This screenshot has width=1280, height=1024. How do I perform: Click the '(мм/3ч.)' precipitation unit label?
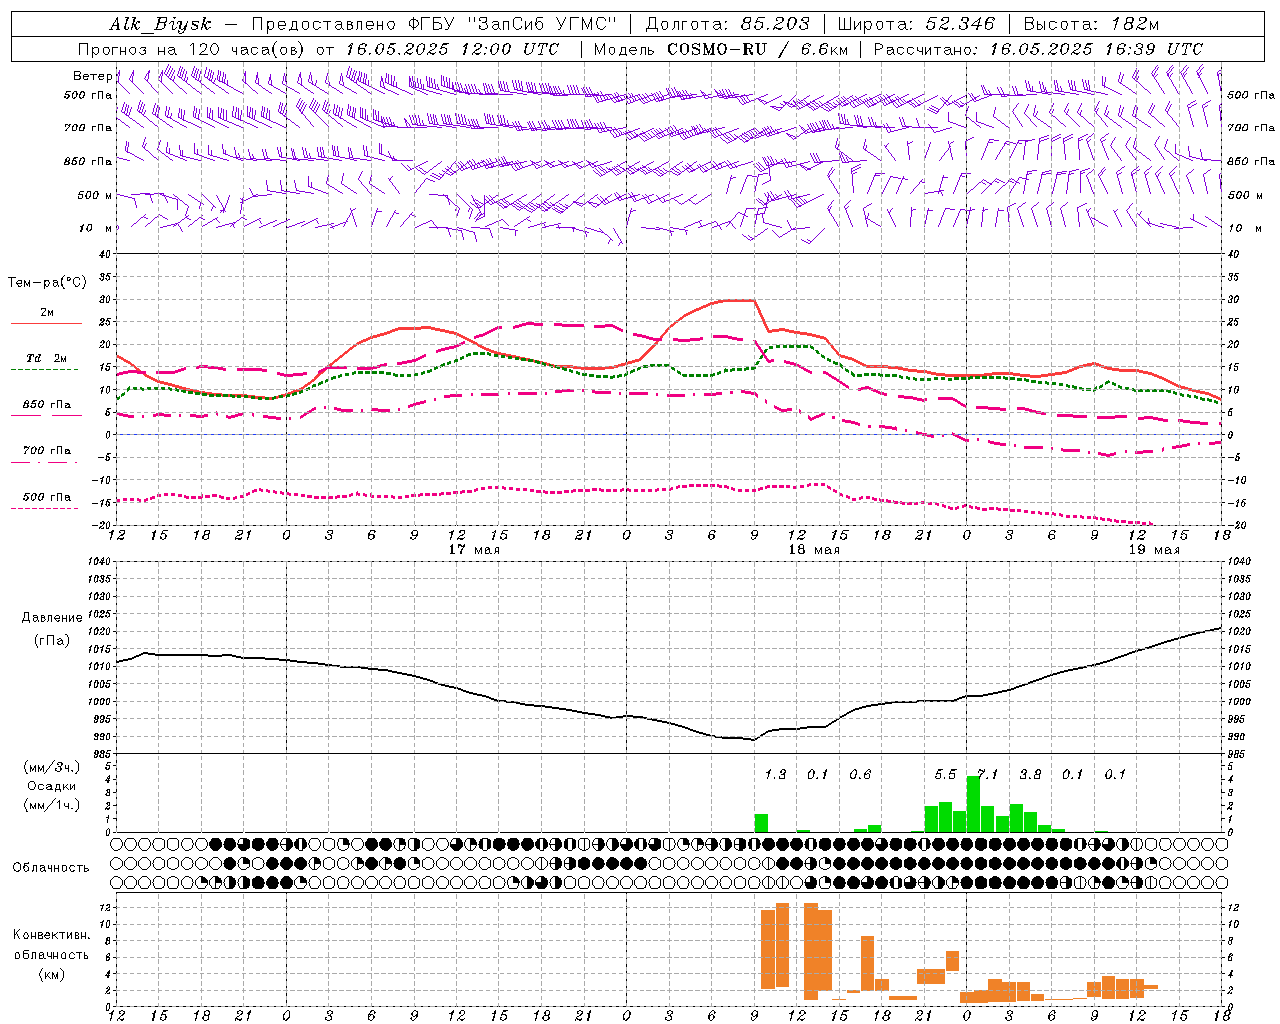[x=52, y=767]
